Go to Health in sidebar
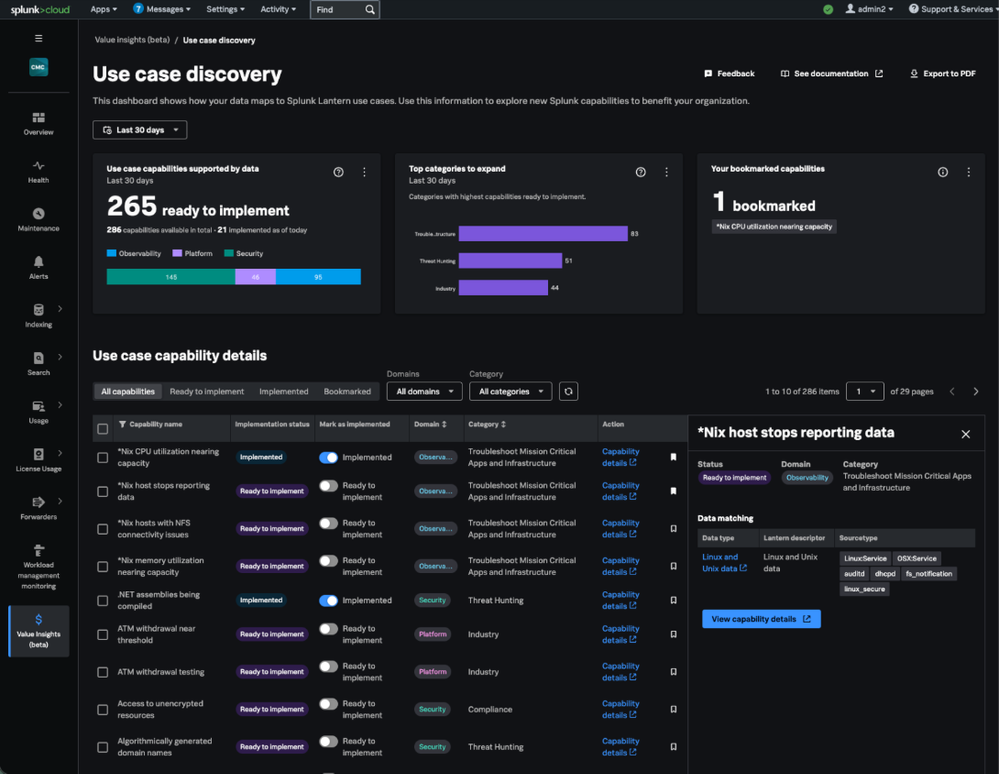This screenshot has width=999, height=774. [39, 172]
